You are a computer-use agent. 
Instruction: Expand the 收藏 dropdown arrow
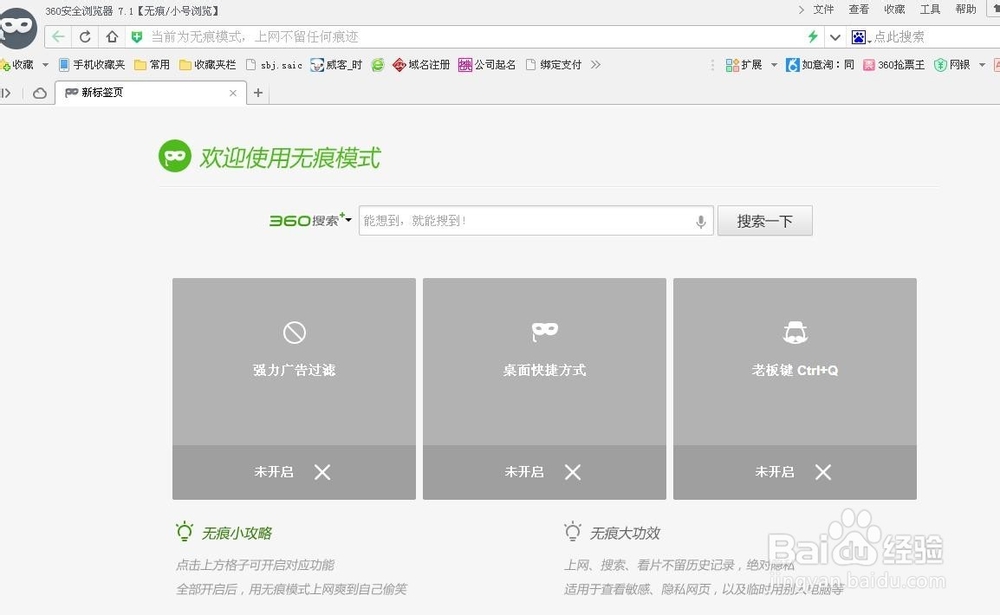pyautogui.click(x=45, y=64)
